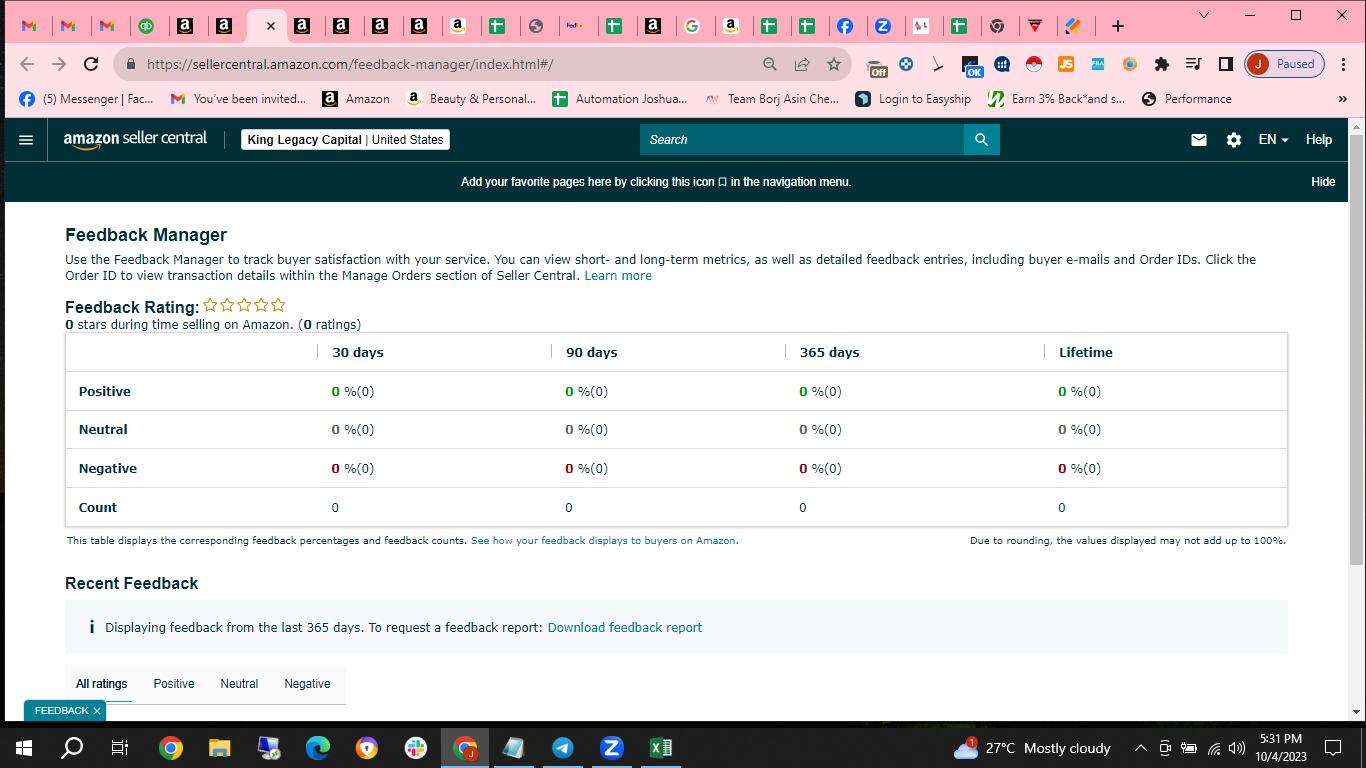Screen dimensions: 1366x768
Task: Open Zoom from the taskbar
Action: 612,747
